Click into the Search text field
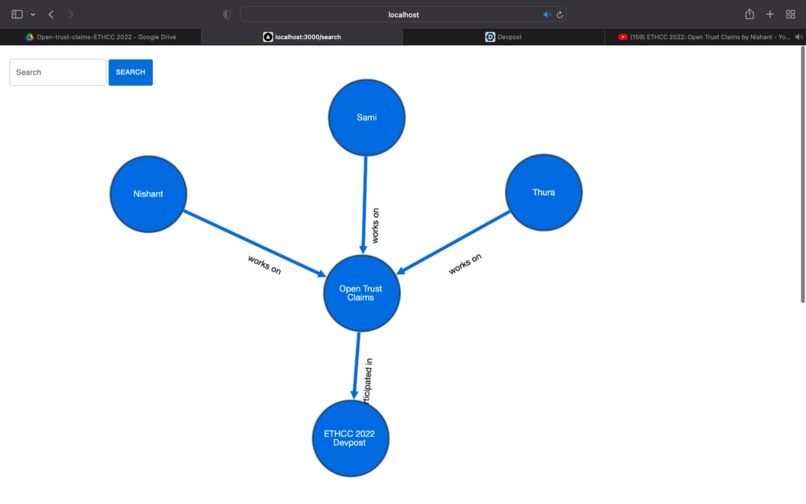806x504 pixels. click(58, 72)
